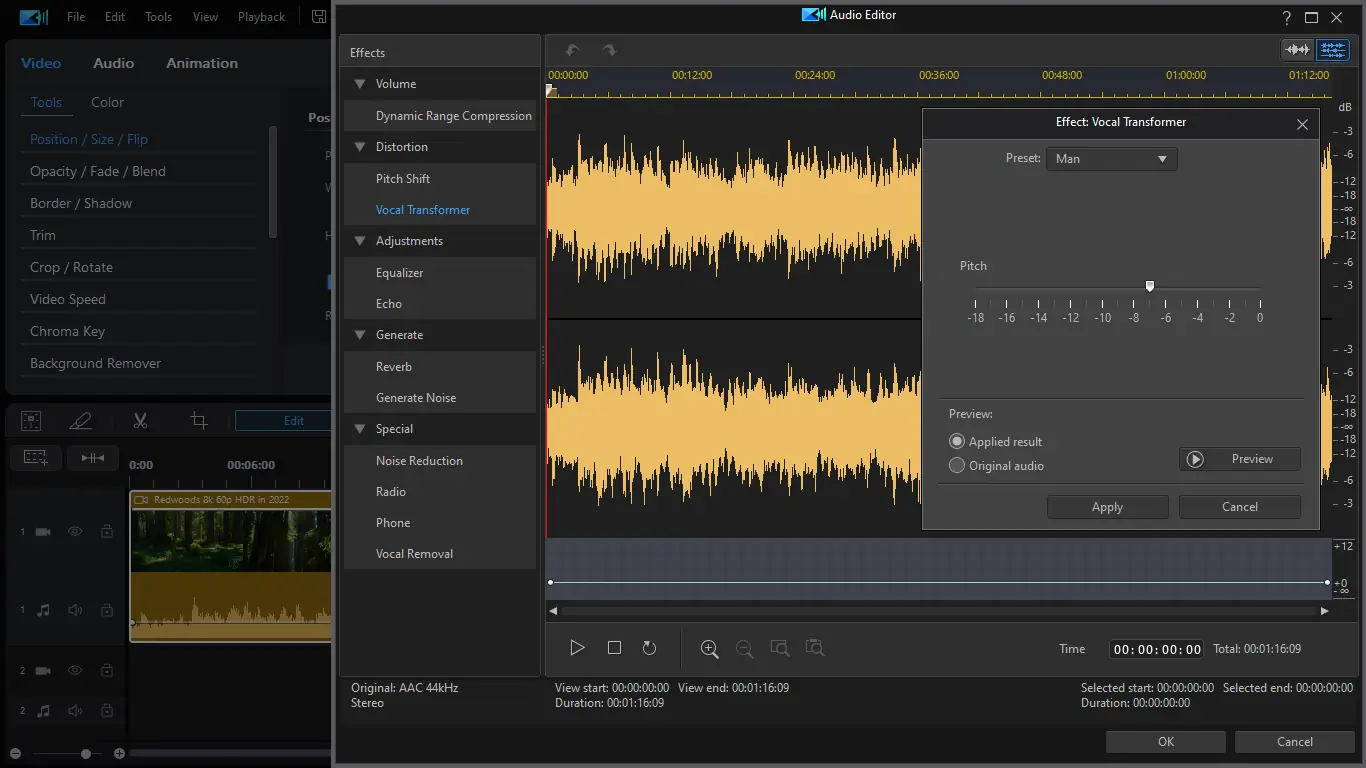Switch to the Animation tab
Viewport: 1366px width, 768px height.
pos(202,63)
